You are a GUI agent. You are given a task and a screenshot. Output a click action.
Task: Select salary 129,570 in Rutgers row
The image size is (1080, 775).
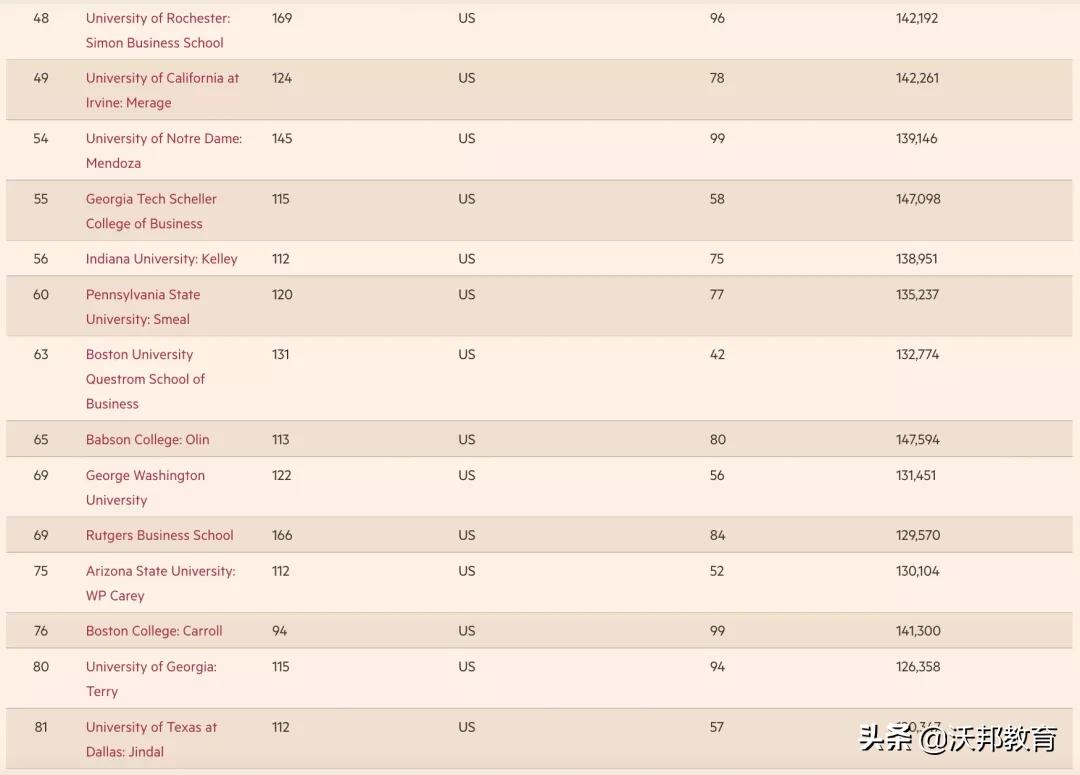(x=917, y=535)
